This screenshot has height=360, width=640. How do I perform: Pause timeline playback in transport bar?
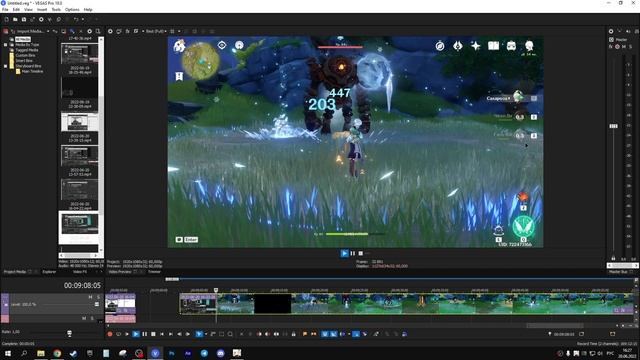[144, 334]
